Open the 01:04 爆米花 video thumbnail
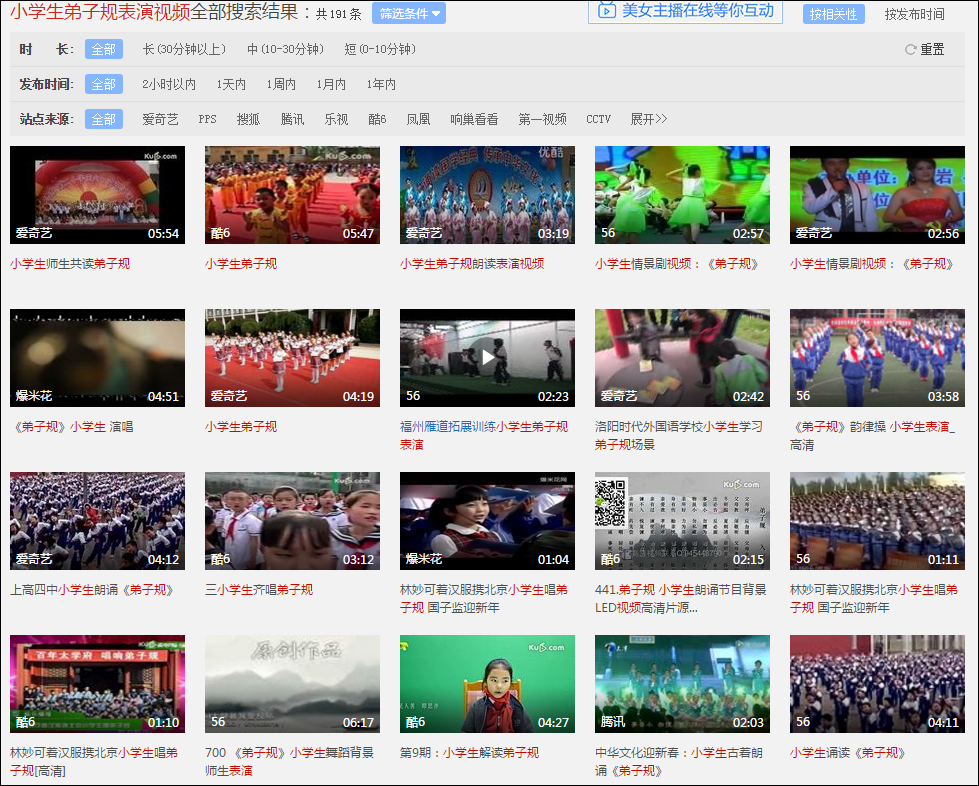Image resolution: width=979 pixels, height=786 pixels. tap(487, 521)
